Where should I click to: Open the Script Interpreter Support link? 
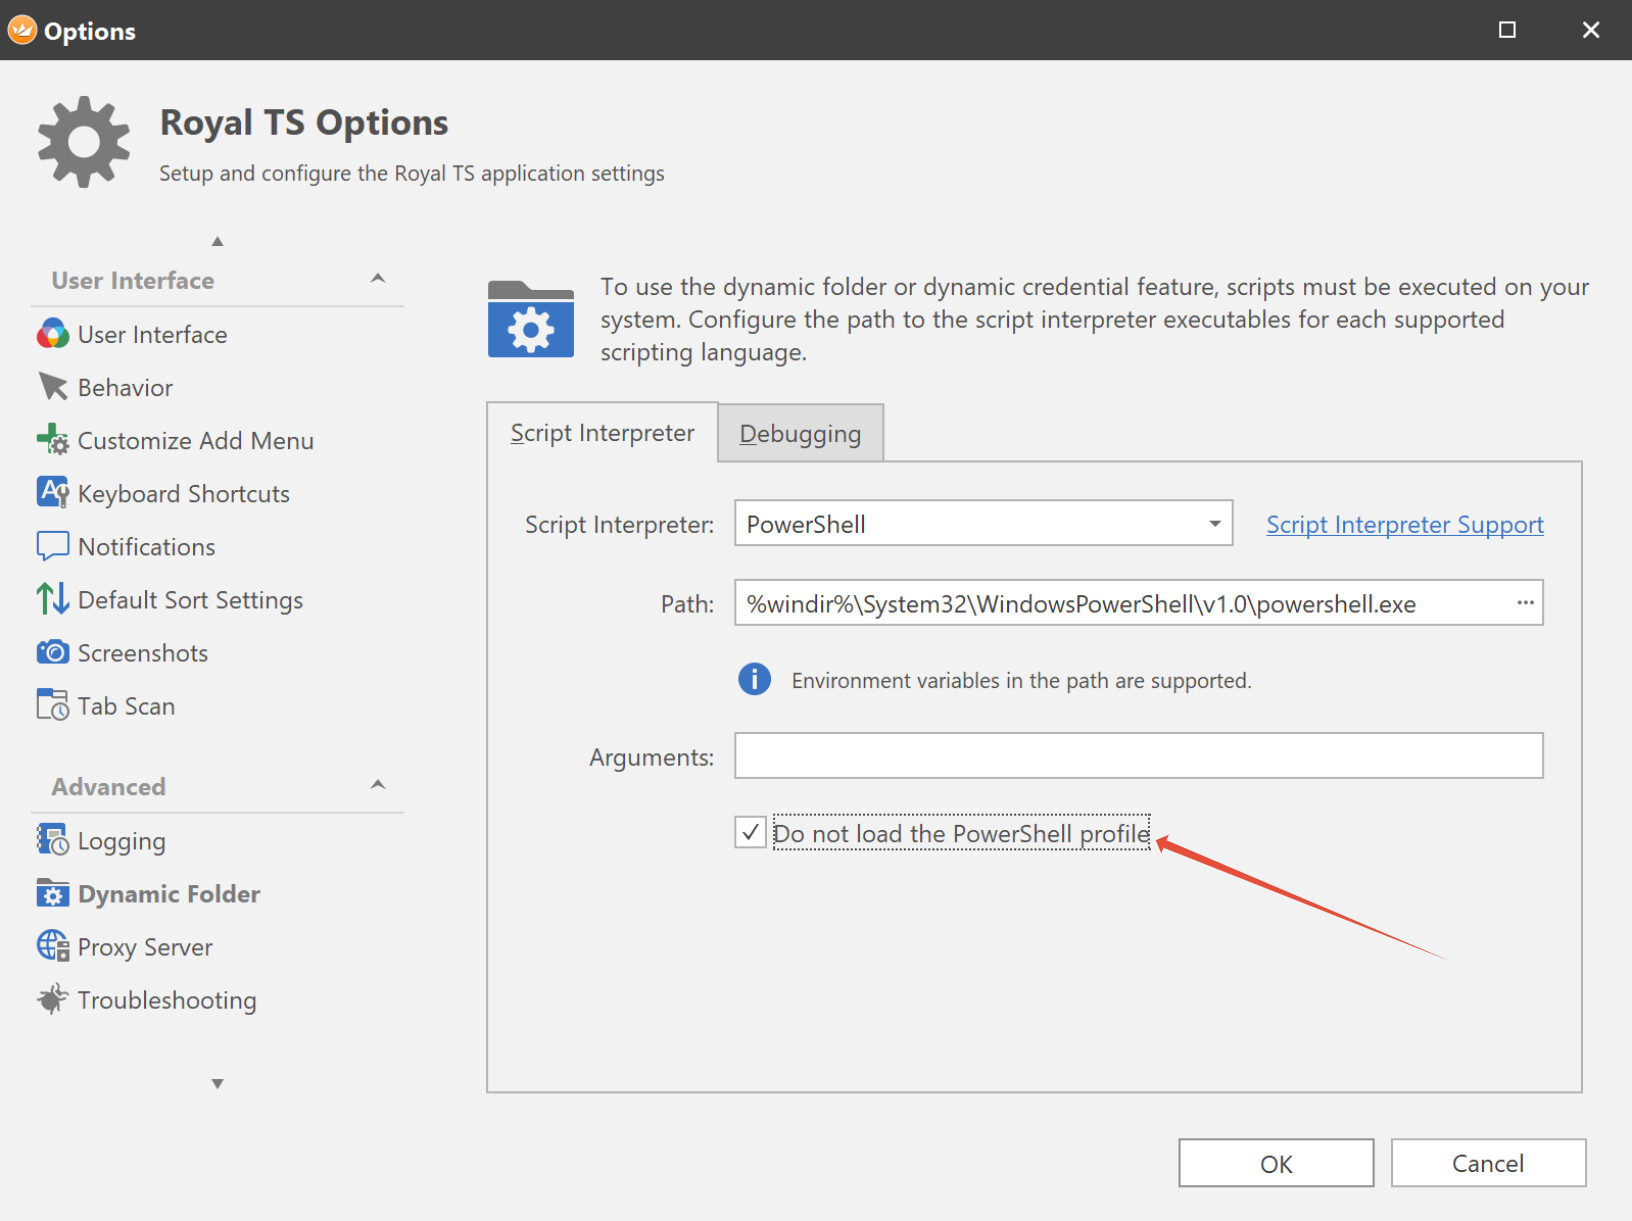(x=1404, y=525)
